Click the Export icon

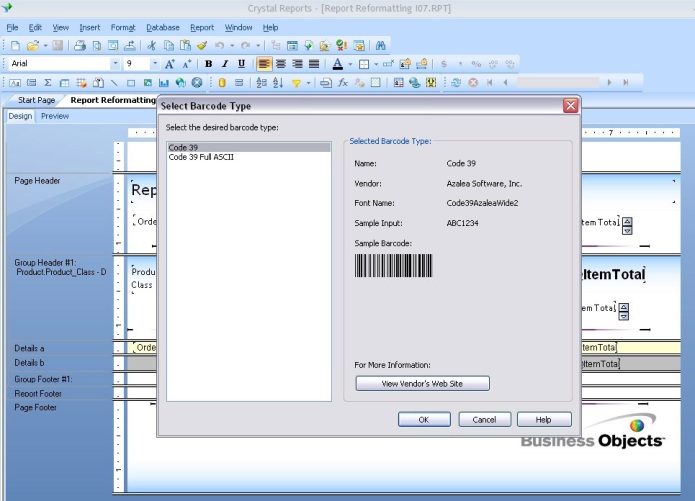(130, 45)
